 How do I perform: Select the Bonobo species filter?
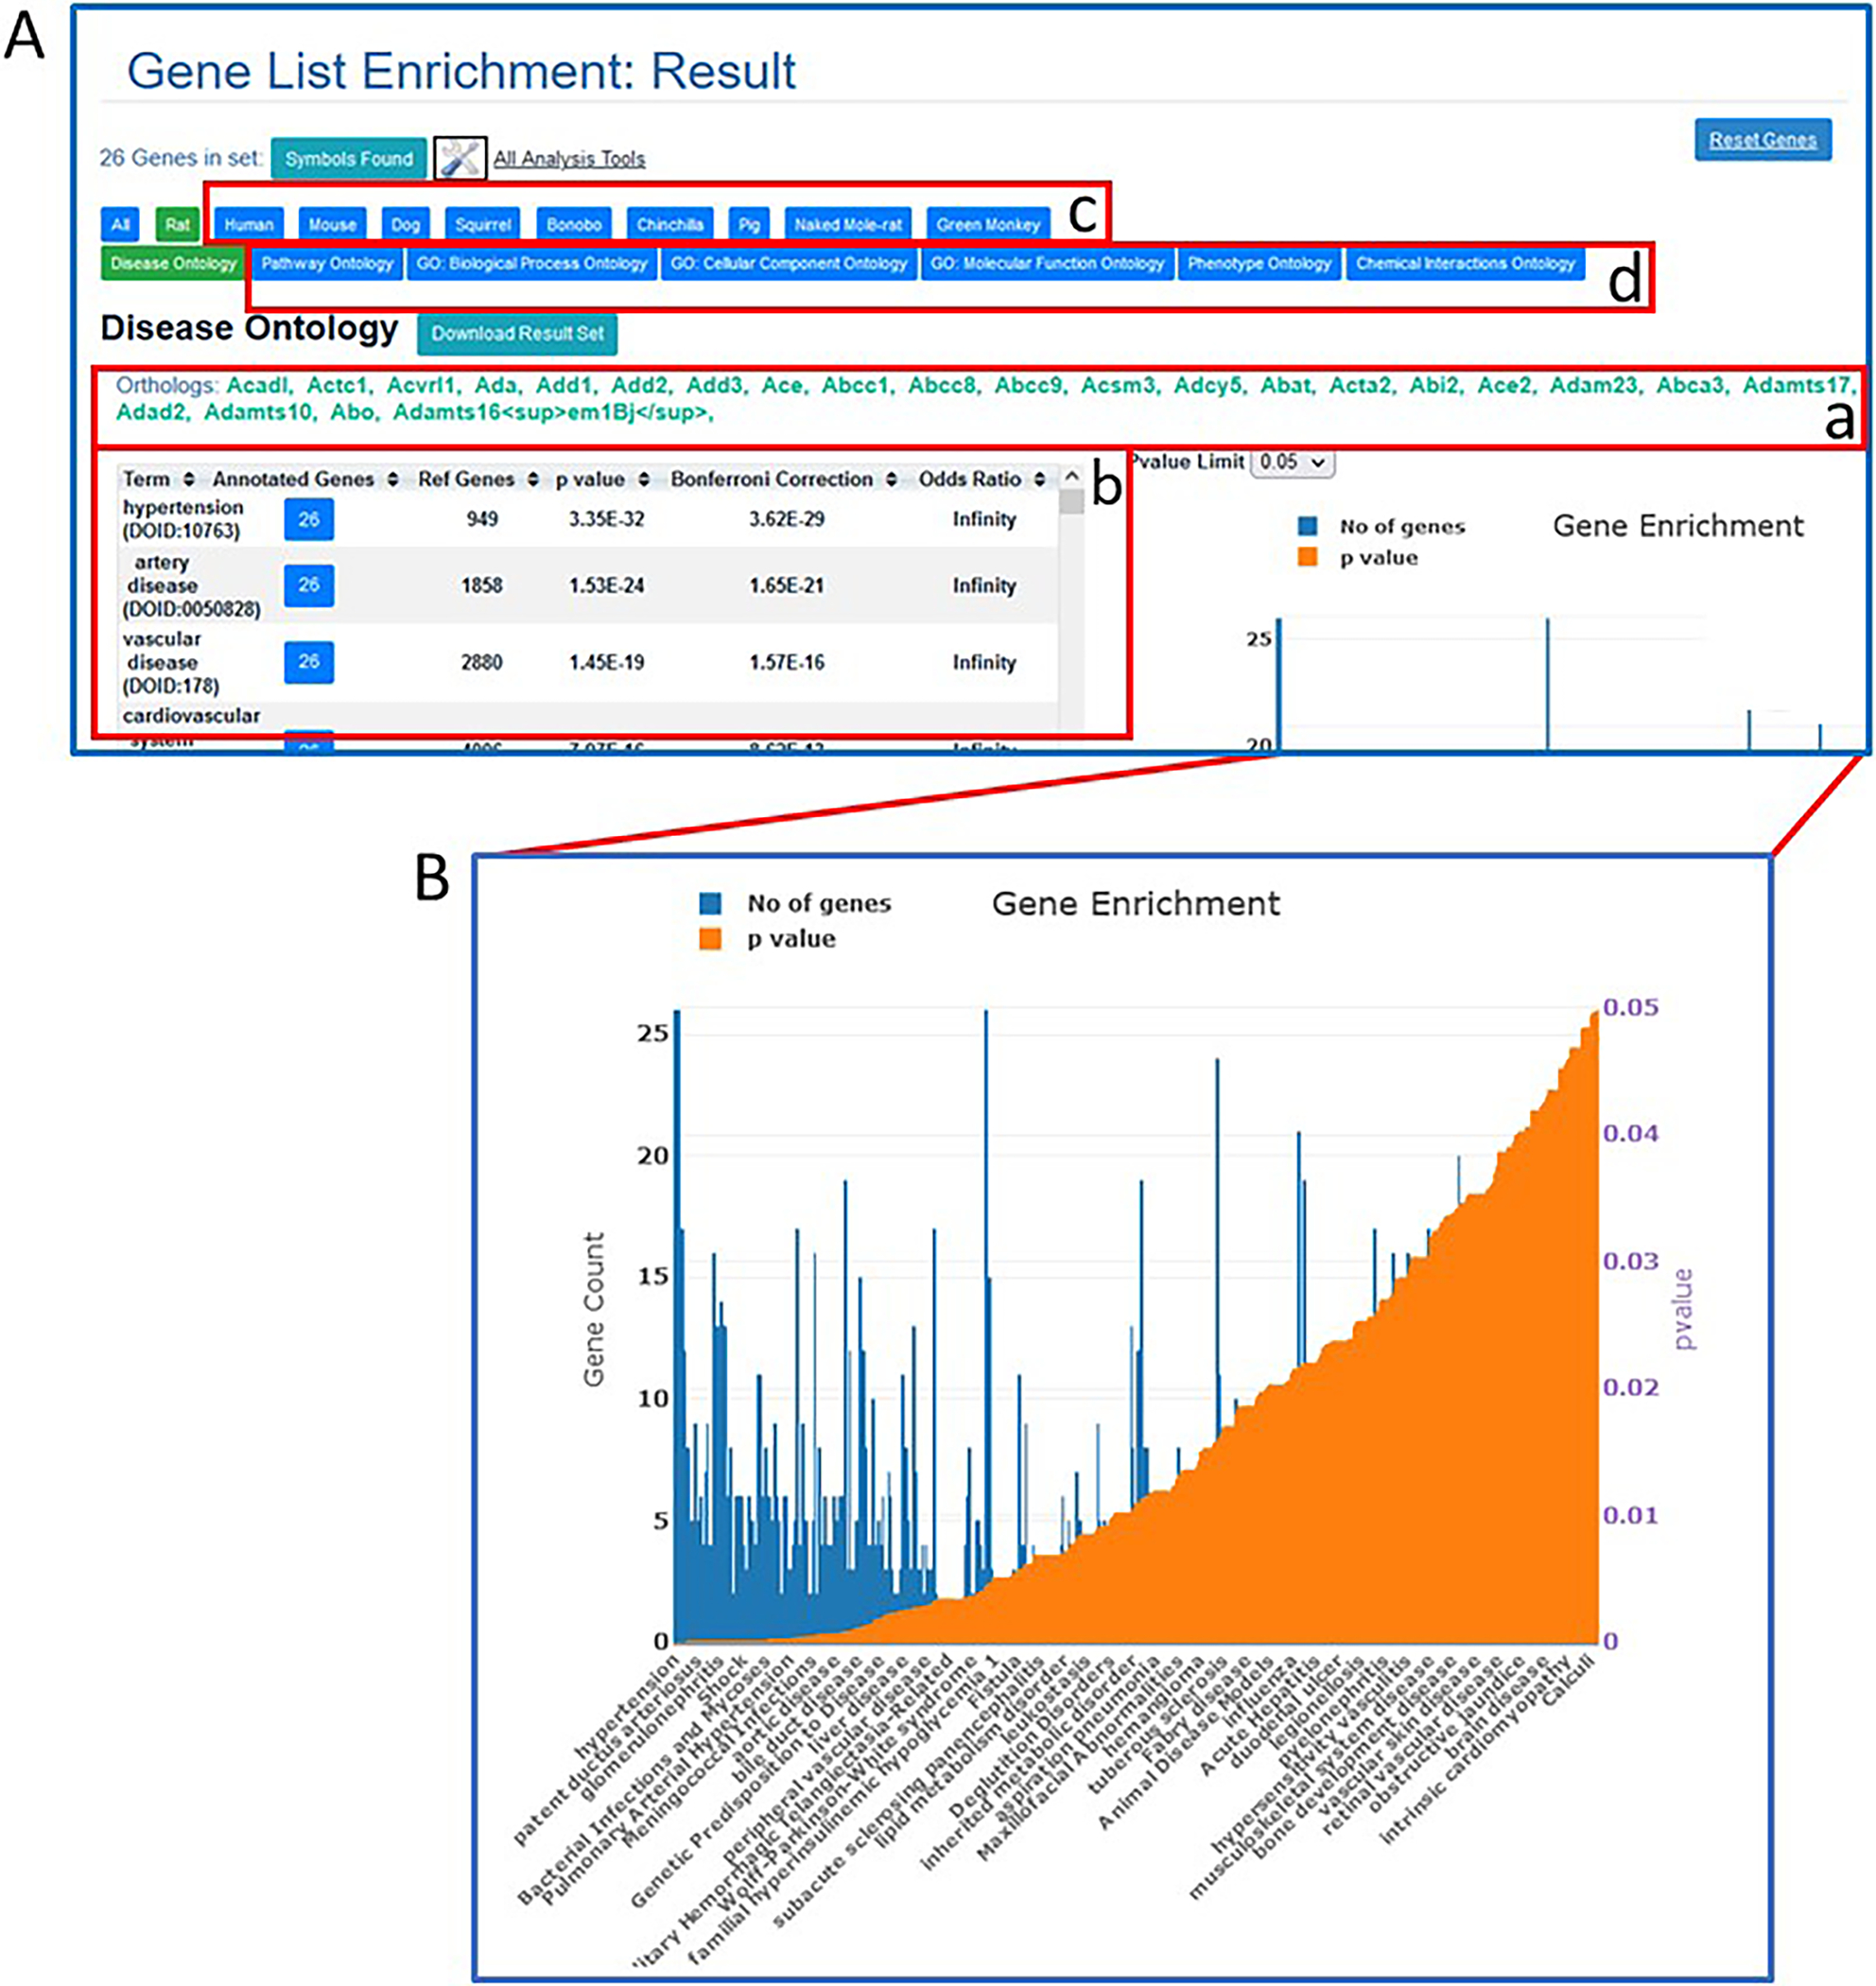[x=574, y=224]
